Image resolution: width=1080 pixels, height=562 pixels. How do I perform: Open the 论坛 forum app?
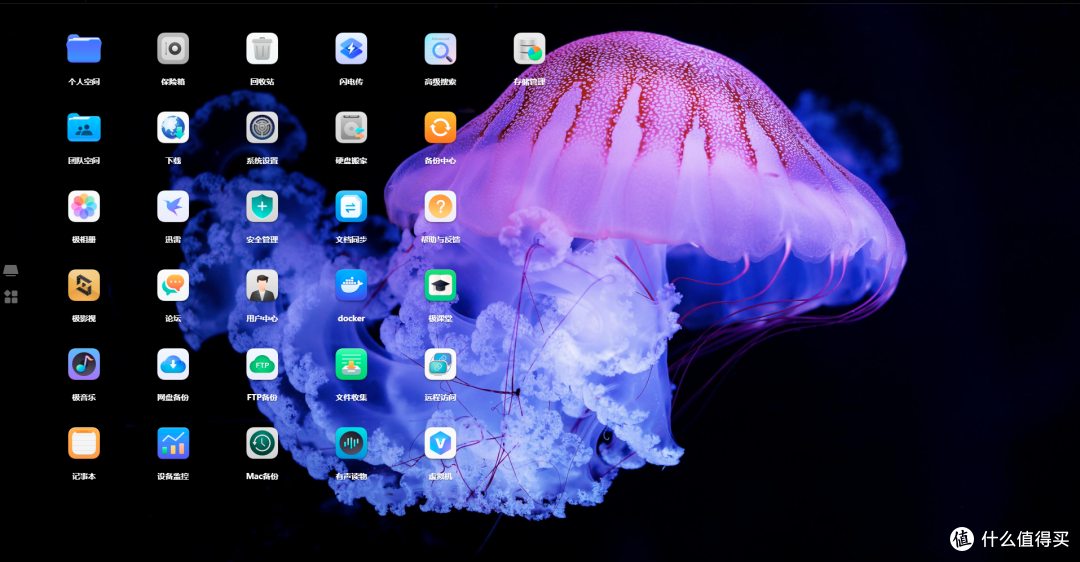click(x=173, y=286)
